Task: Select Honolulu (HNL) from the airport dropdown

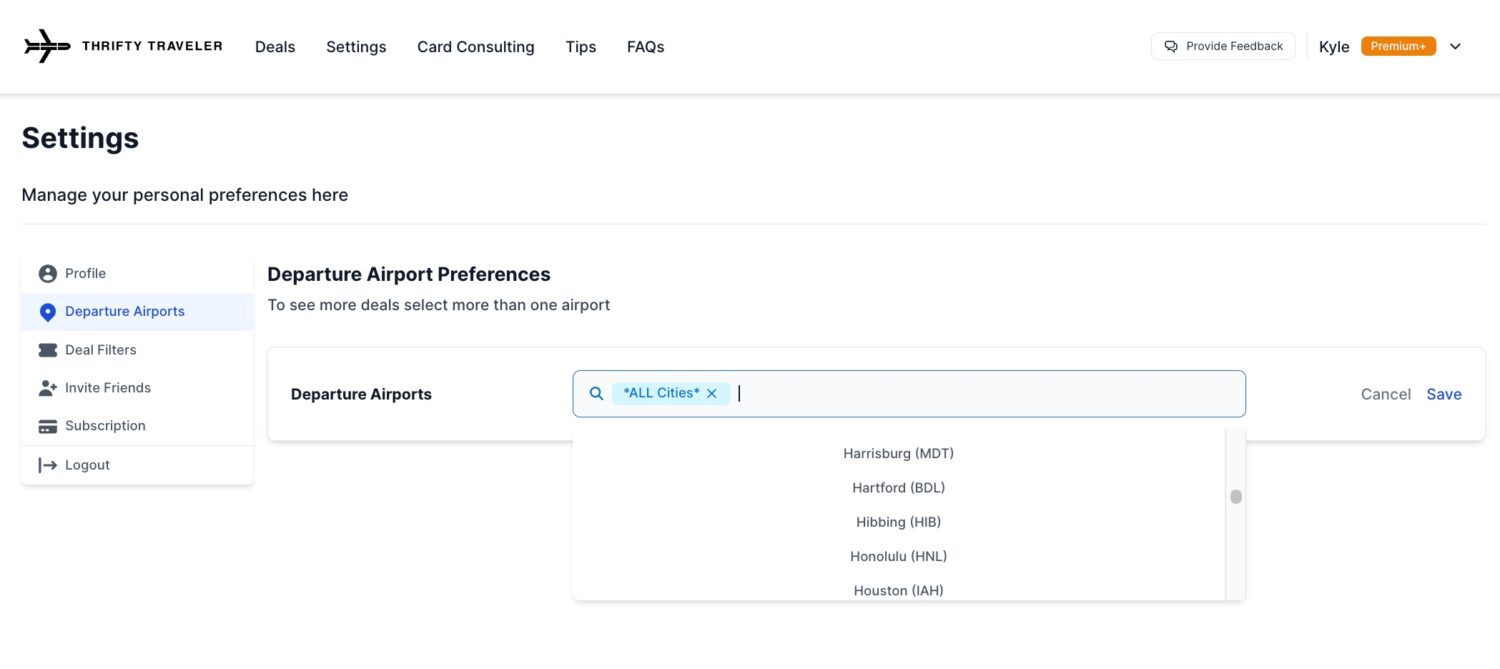Action: click(898, 555)
